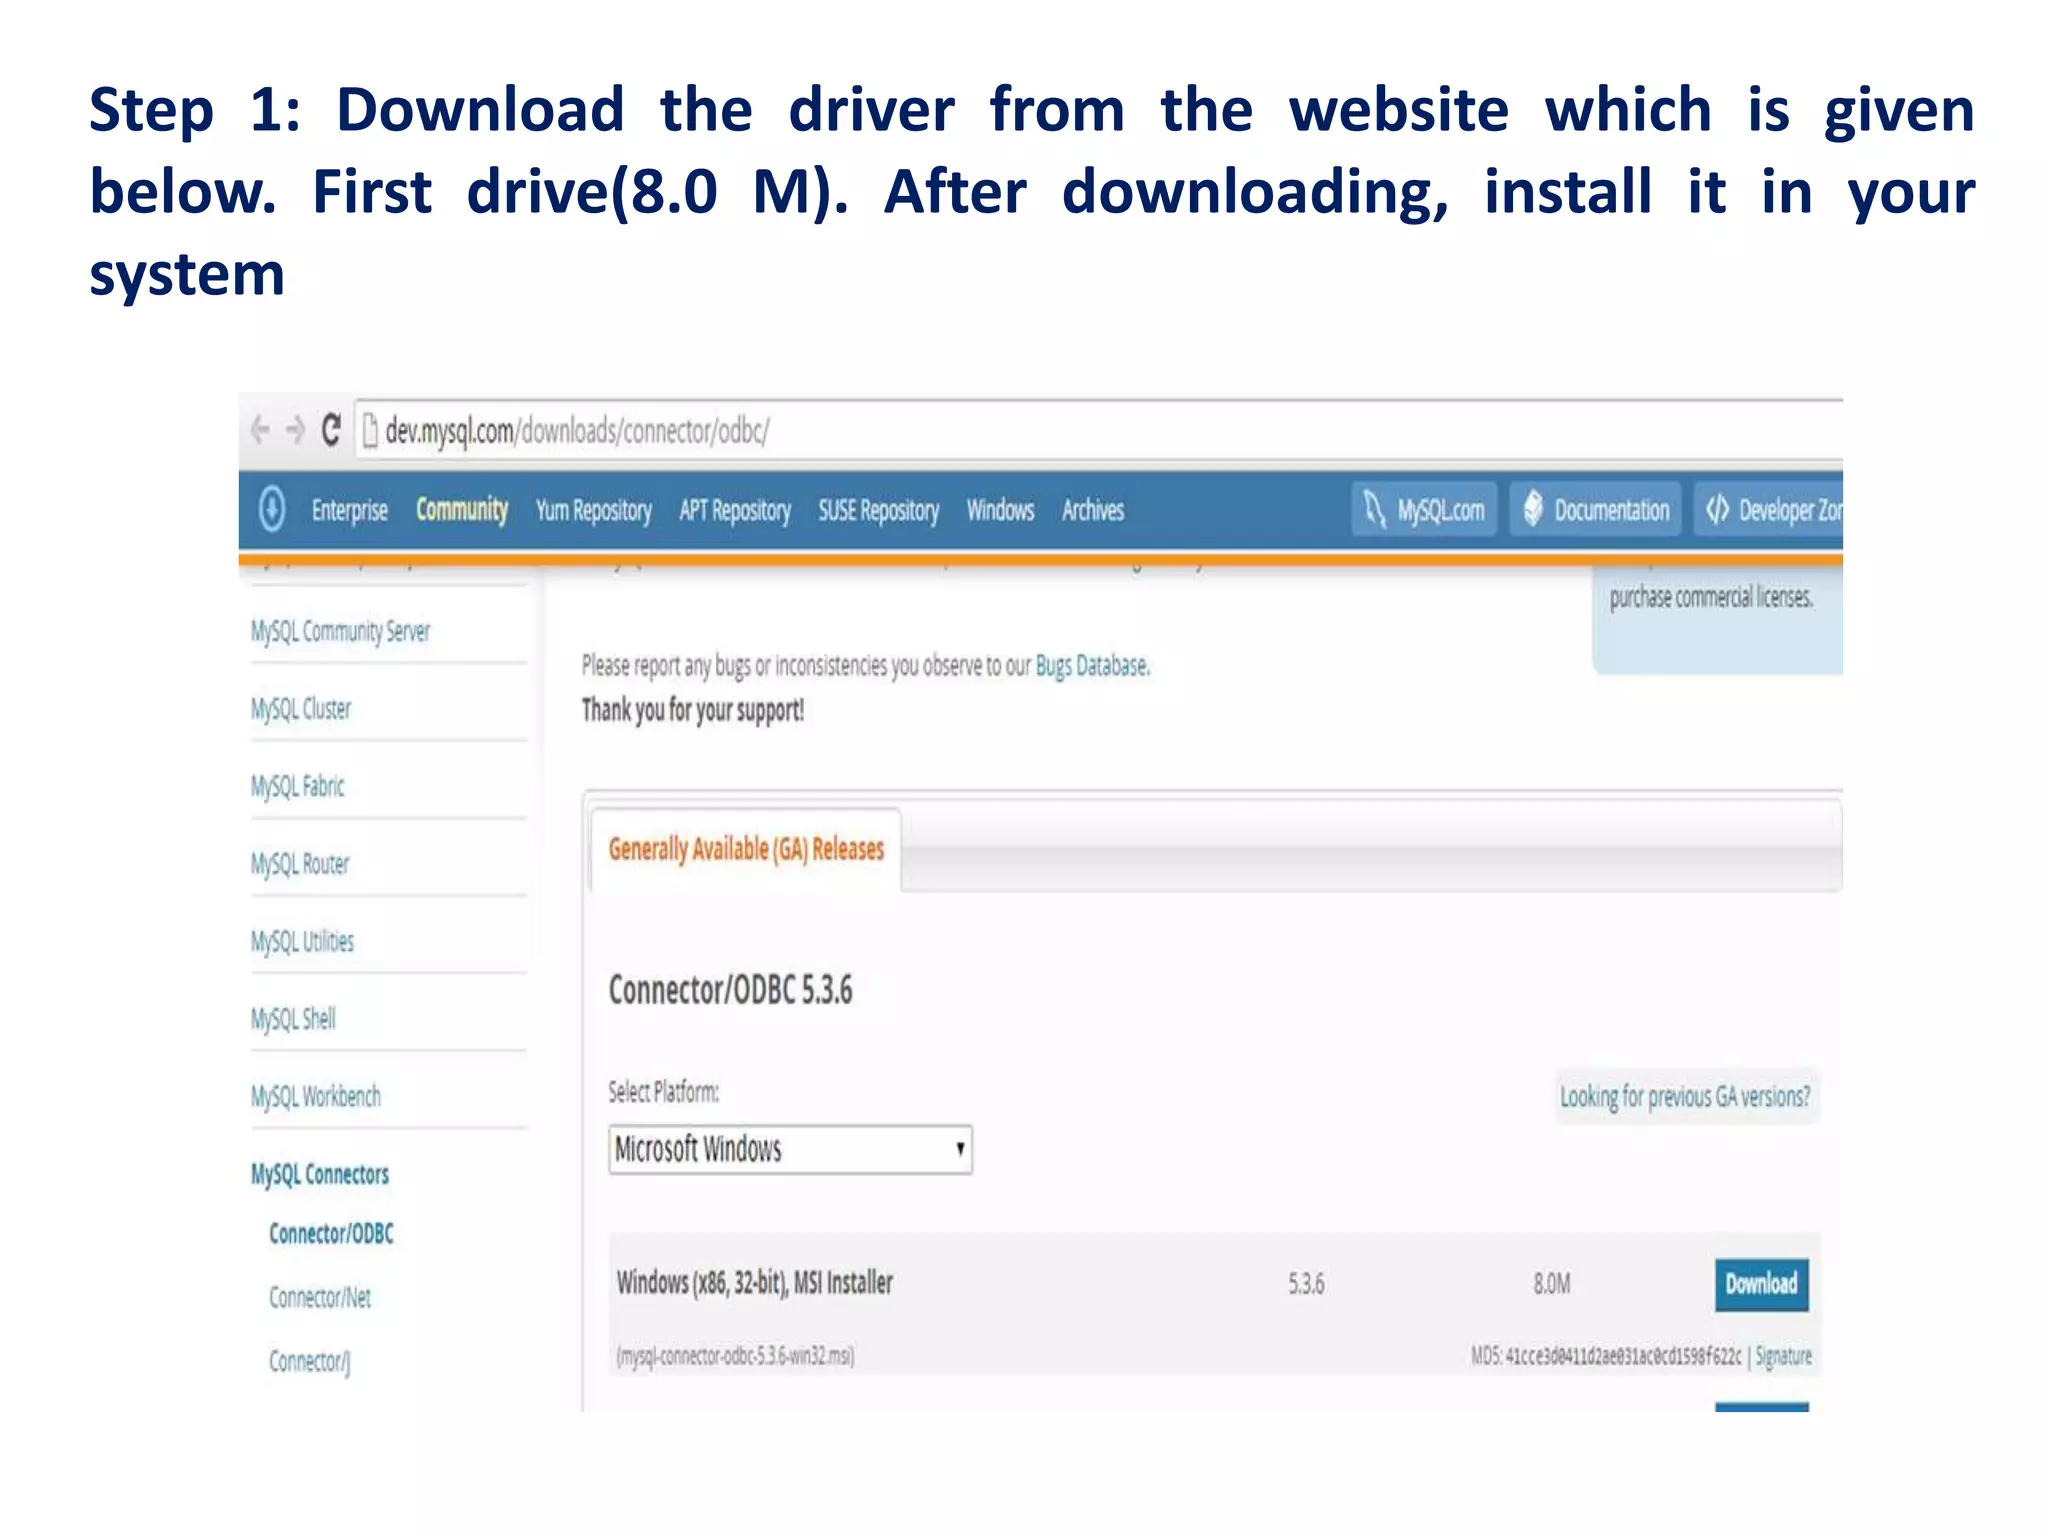
Task: Select Connector/Net in sidebar
Action: point(319,1297)
